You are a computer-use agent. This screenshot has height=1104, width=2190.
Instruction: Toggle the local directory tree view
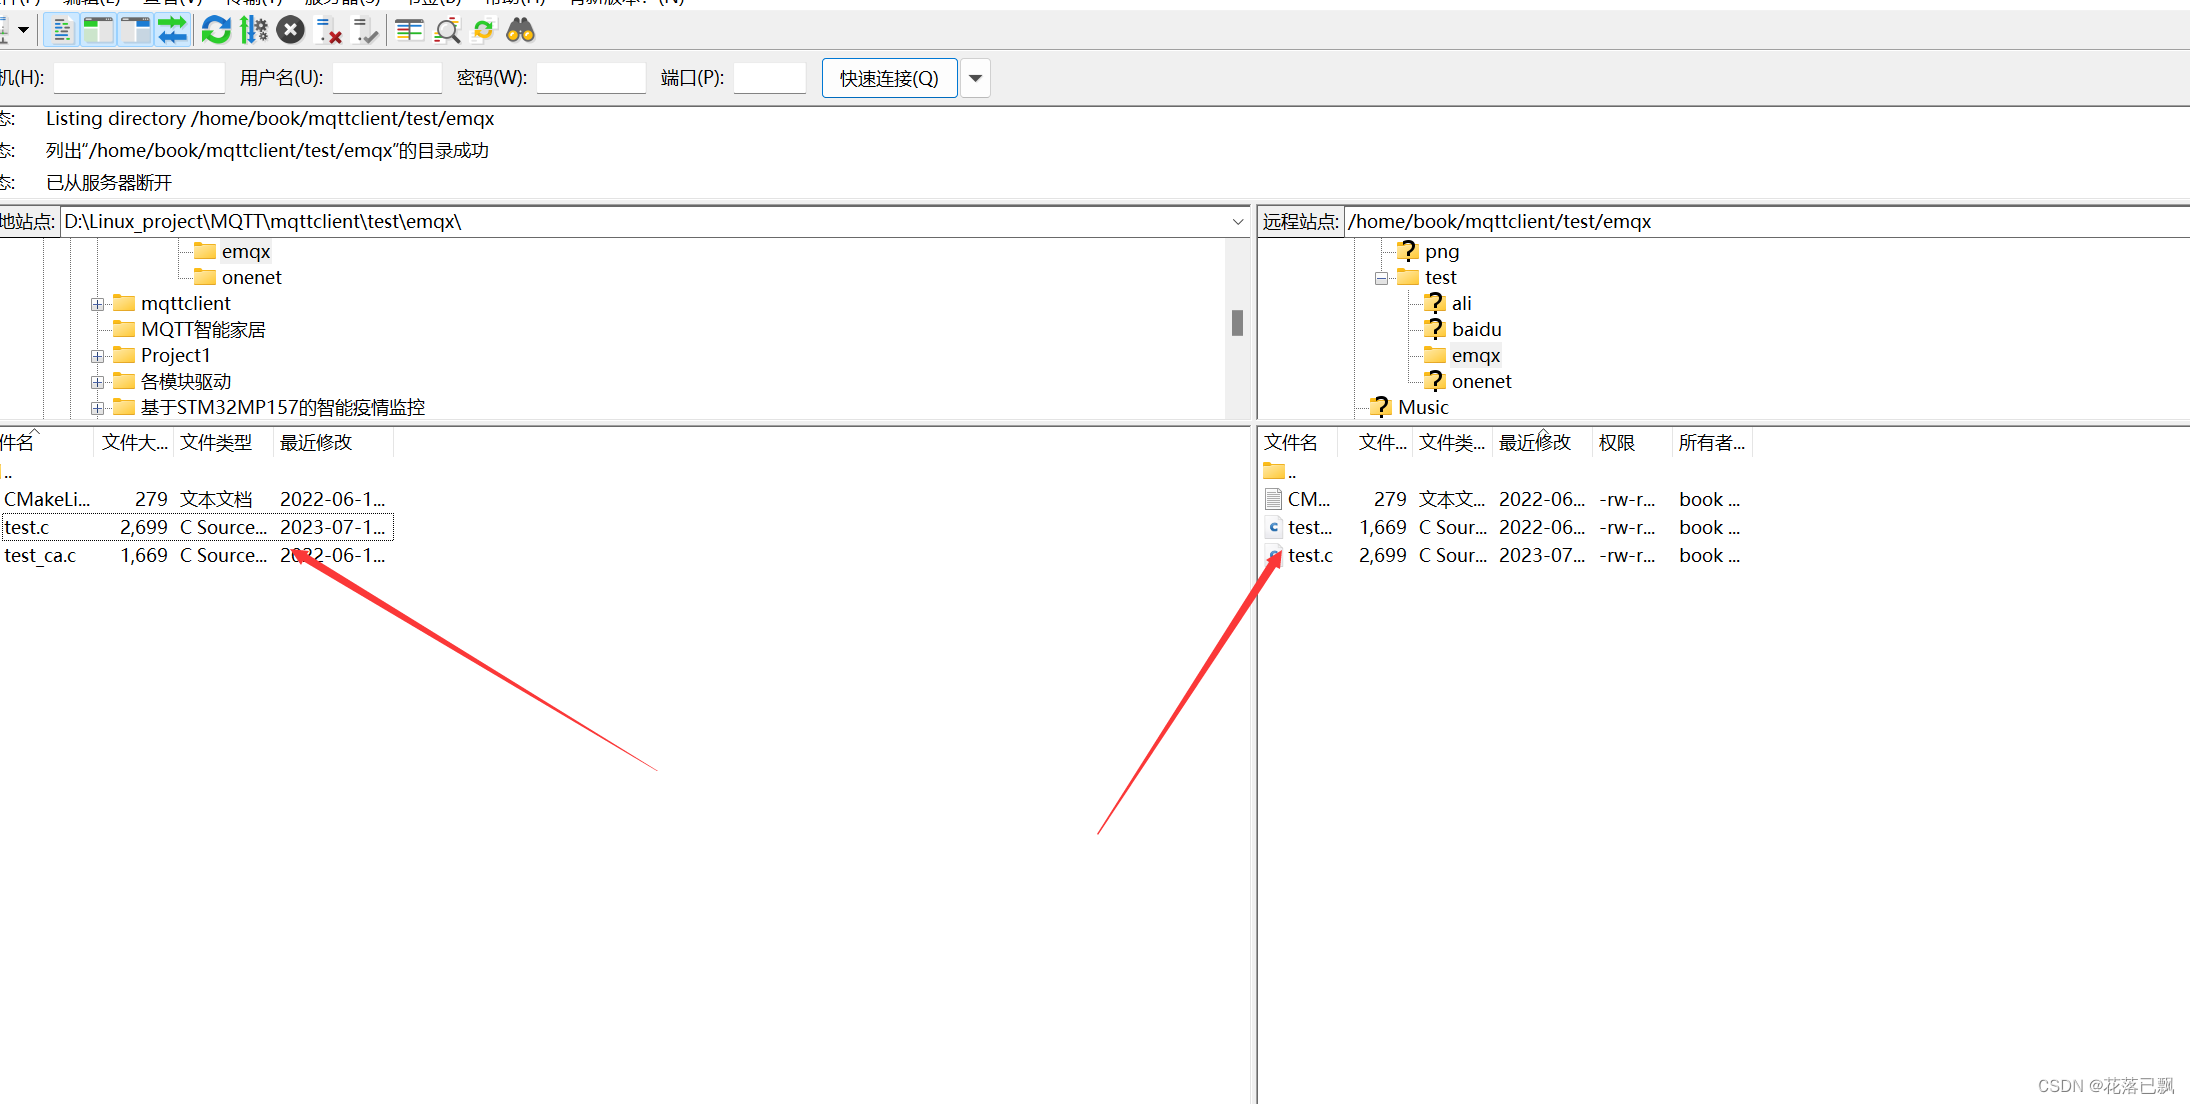pos(98,31)
